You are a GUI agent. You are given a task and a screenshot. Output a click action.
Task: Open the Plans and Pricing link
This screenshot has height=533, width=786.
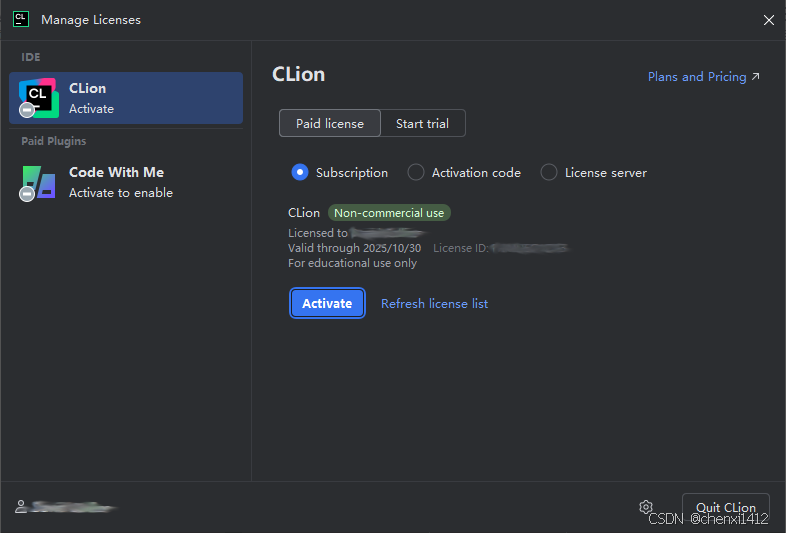click(x=704, y=77)
